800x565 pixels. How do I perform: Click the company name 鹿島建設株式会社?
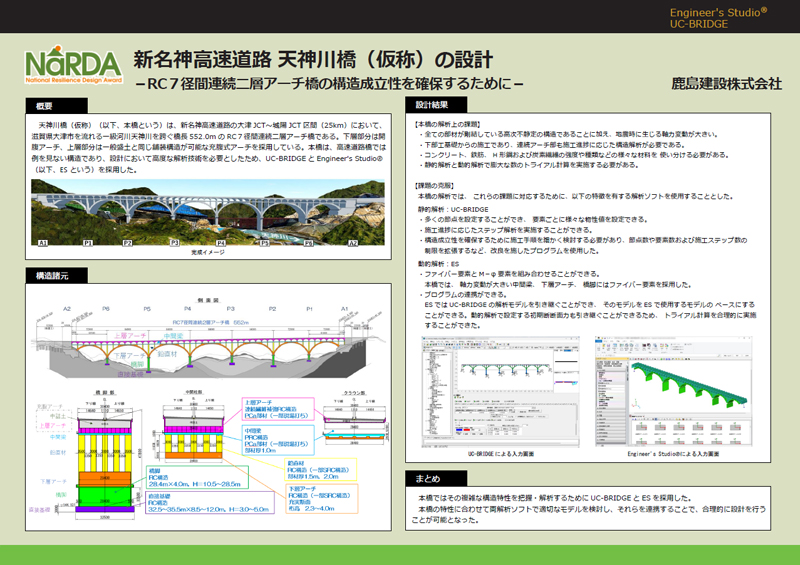tap(726, 84)
